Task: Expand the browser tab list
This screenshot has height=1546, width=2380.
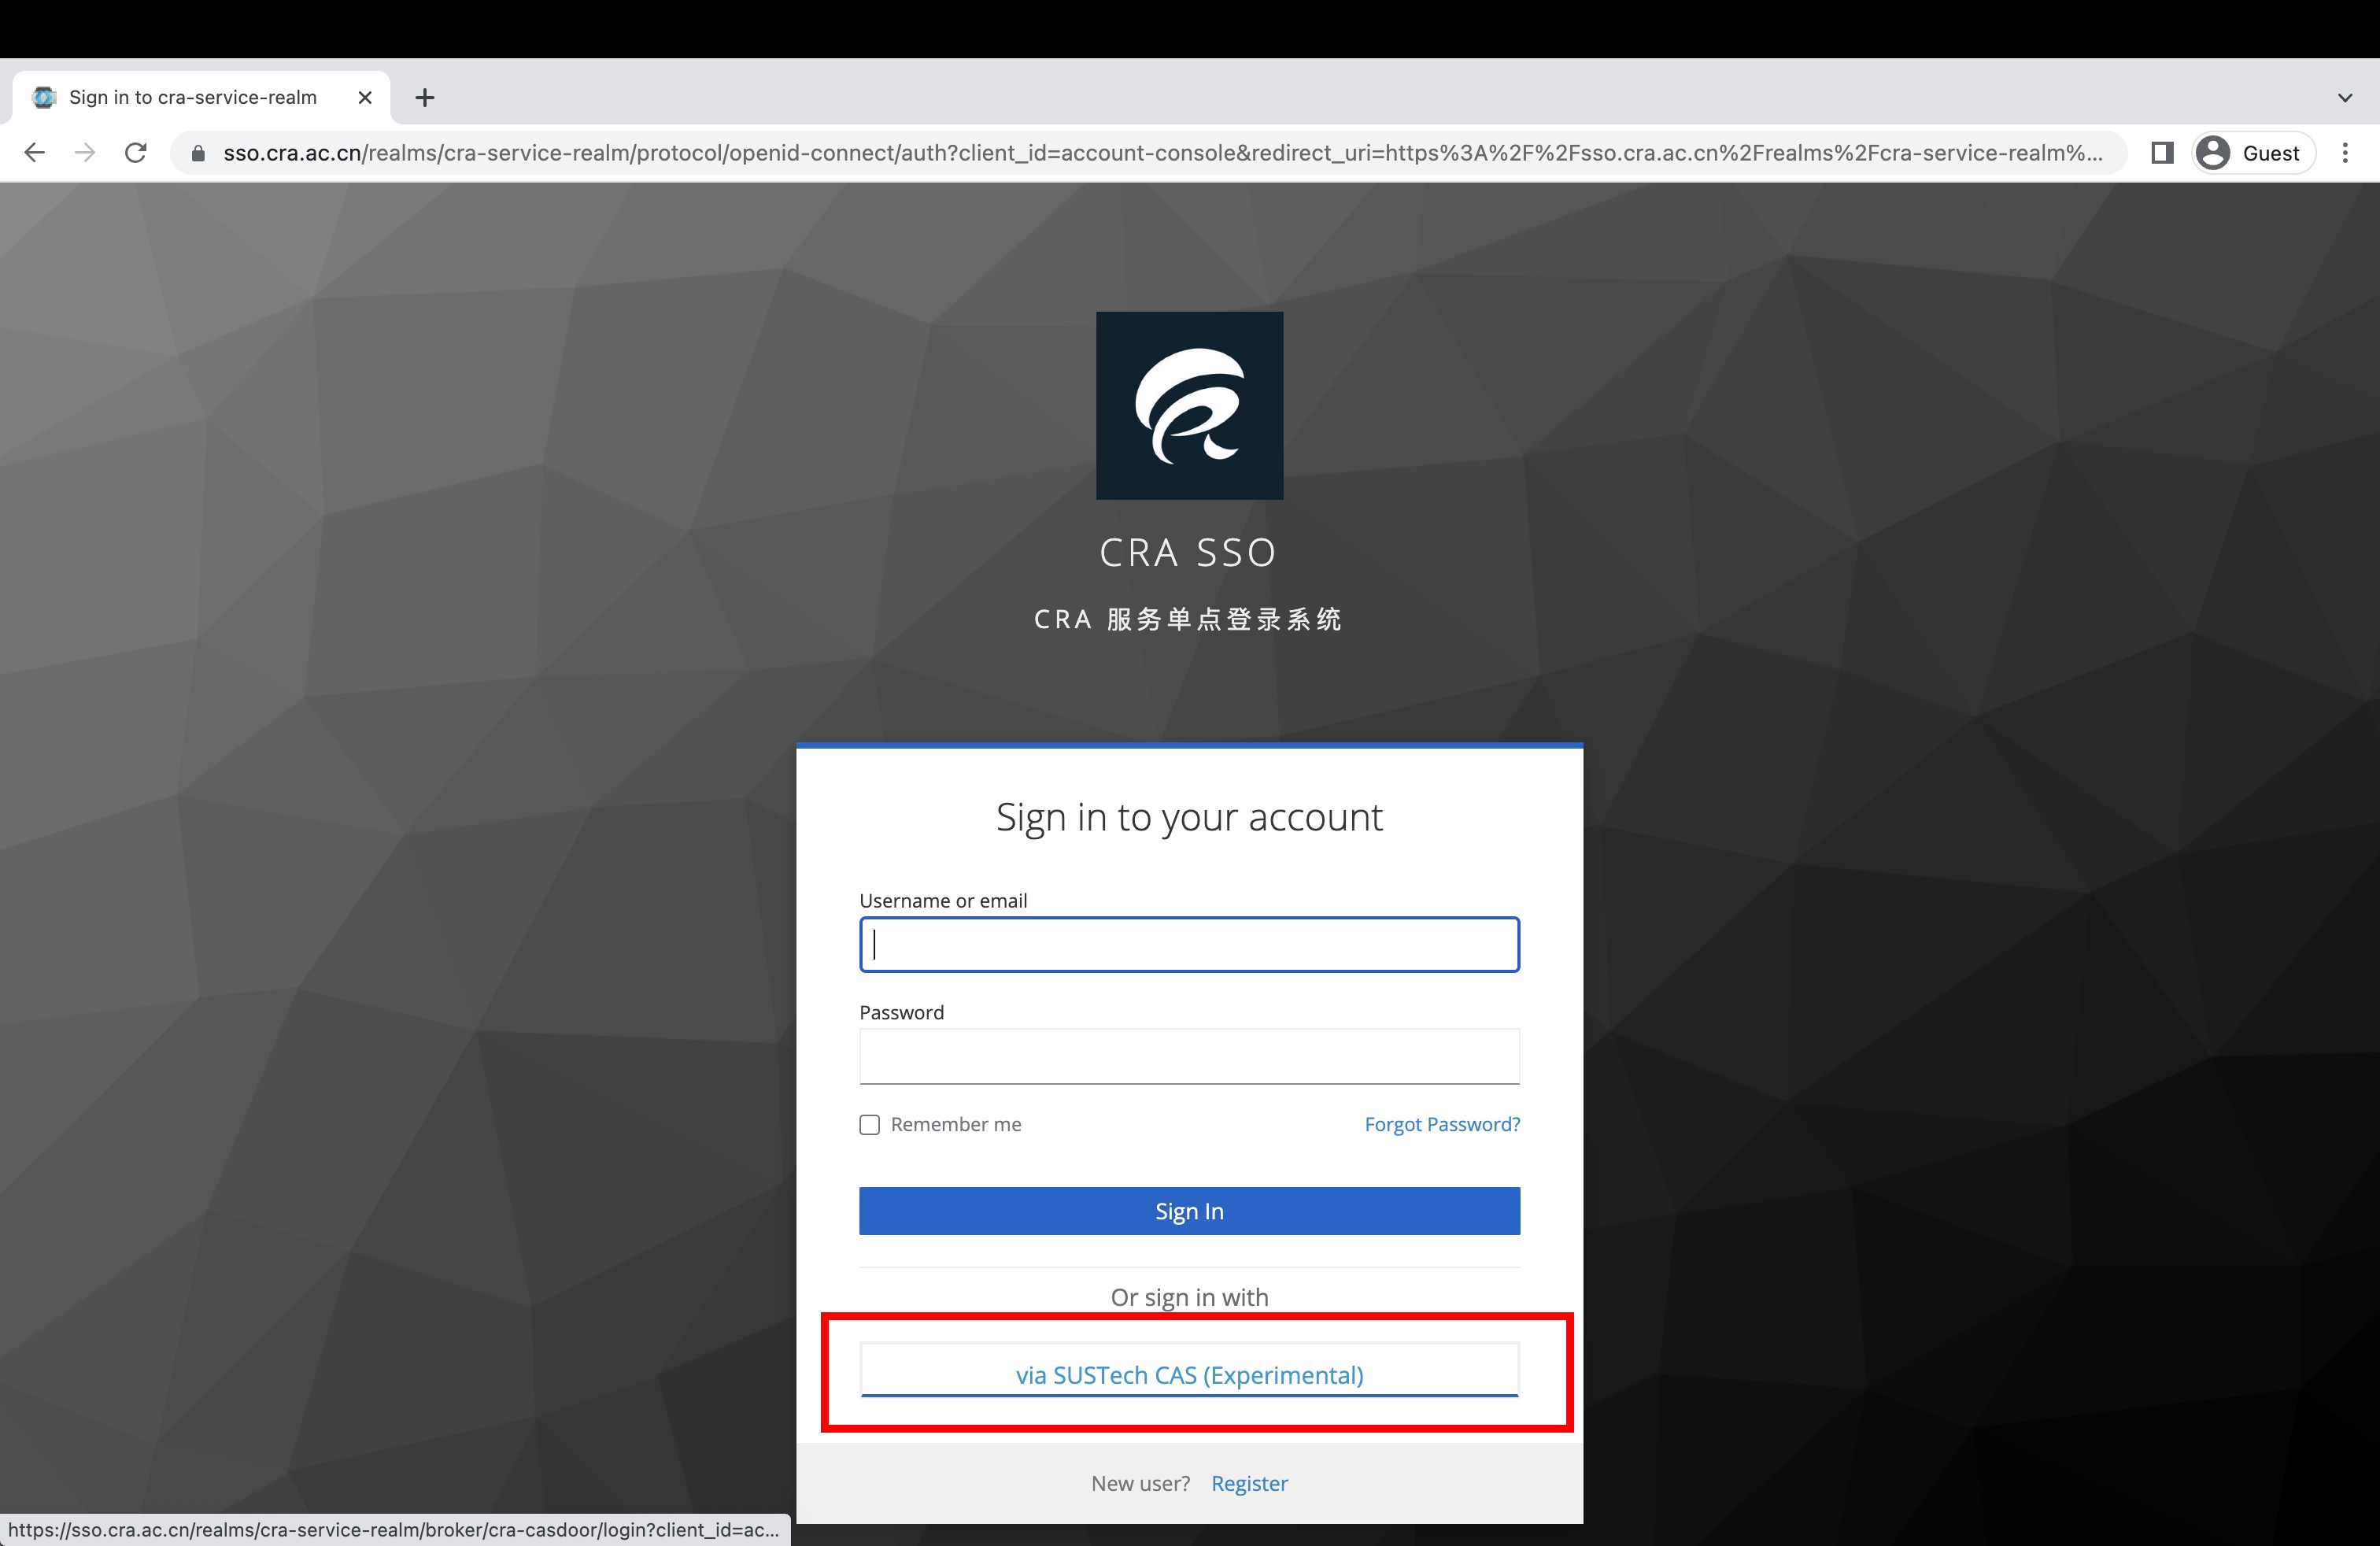Action: coord(2344,97)
